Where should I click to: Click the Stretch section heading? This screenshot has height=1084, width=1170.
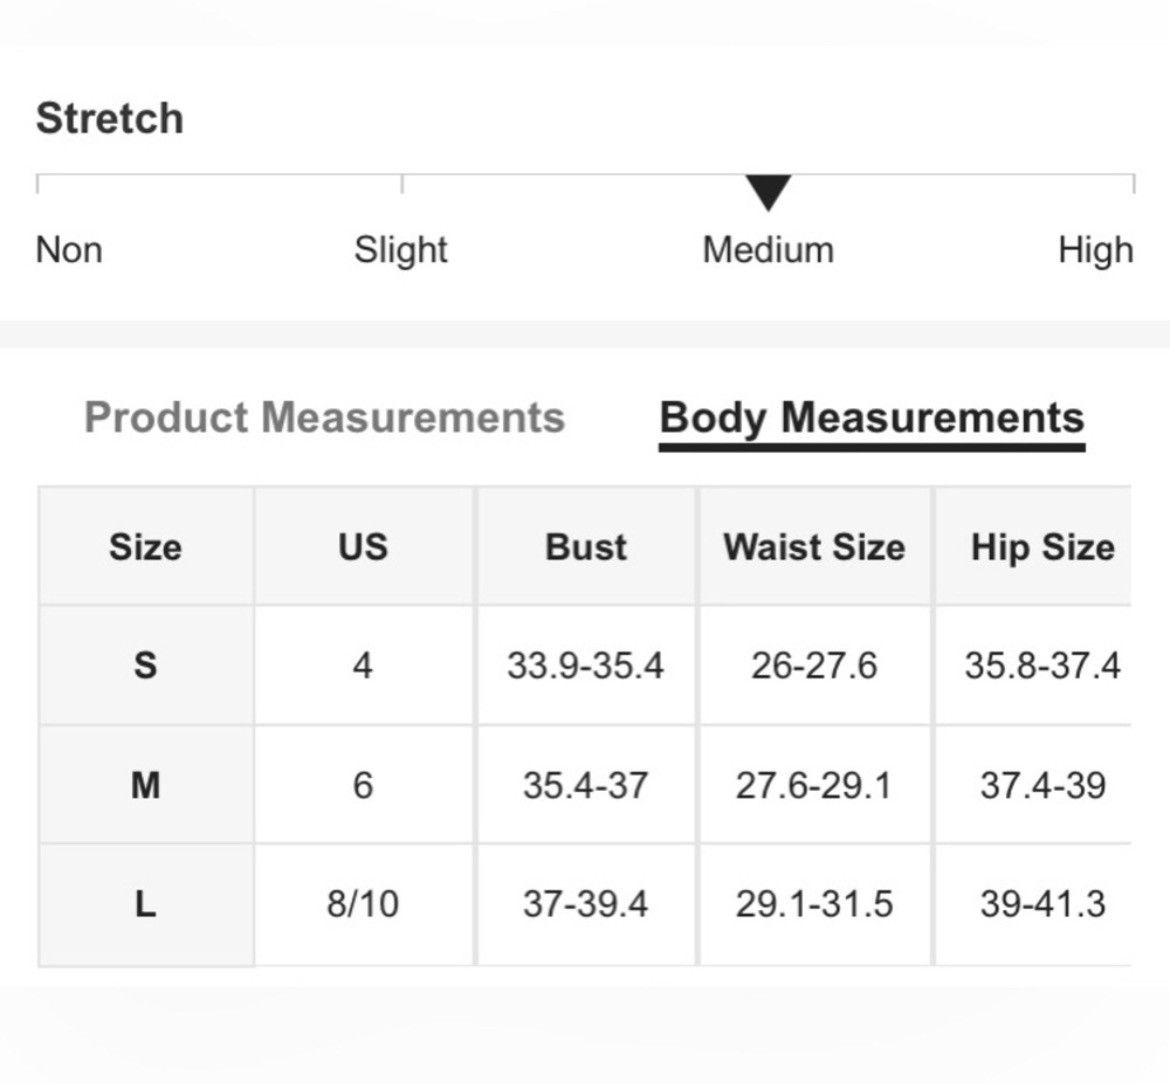110,118
